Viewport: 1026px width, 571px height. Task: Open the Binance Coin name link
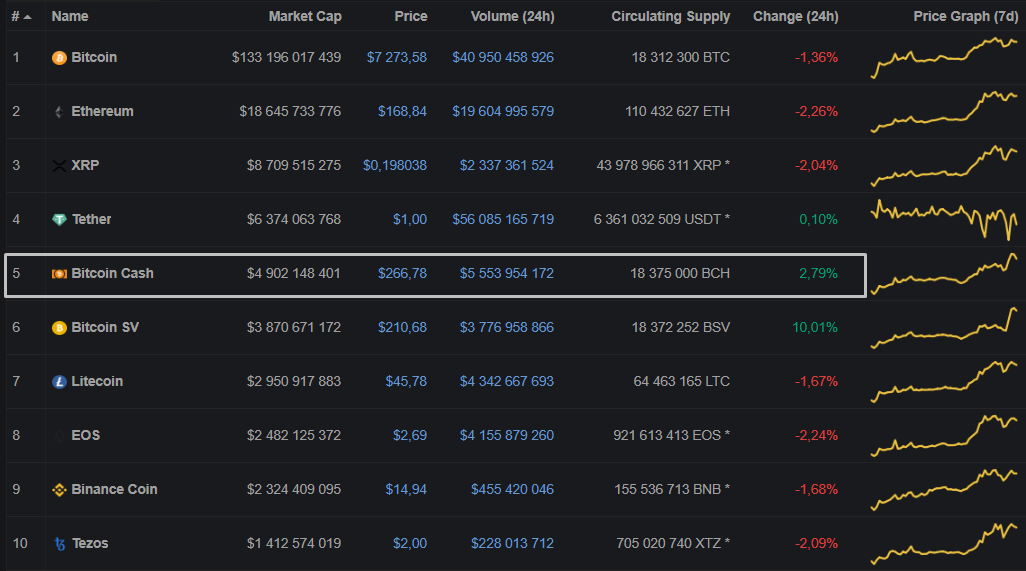click(115, 489)
